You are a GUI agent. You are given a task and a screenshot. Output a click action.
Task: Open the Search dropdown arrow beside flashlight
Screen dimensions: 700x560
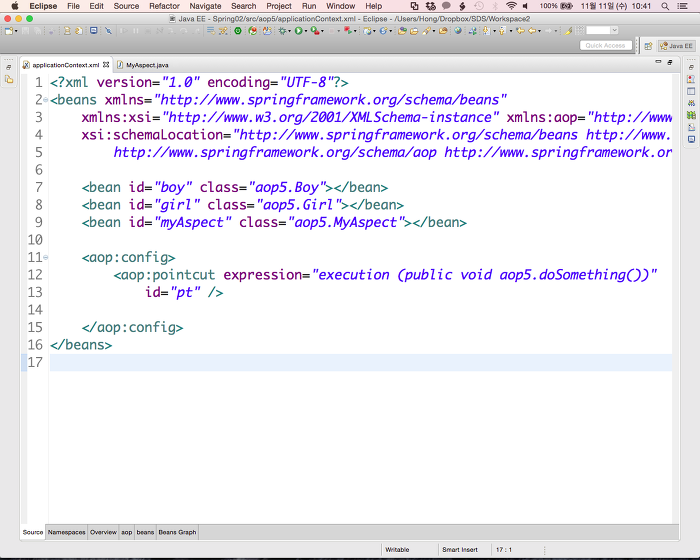point(433,31)
